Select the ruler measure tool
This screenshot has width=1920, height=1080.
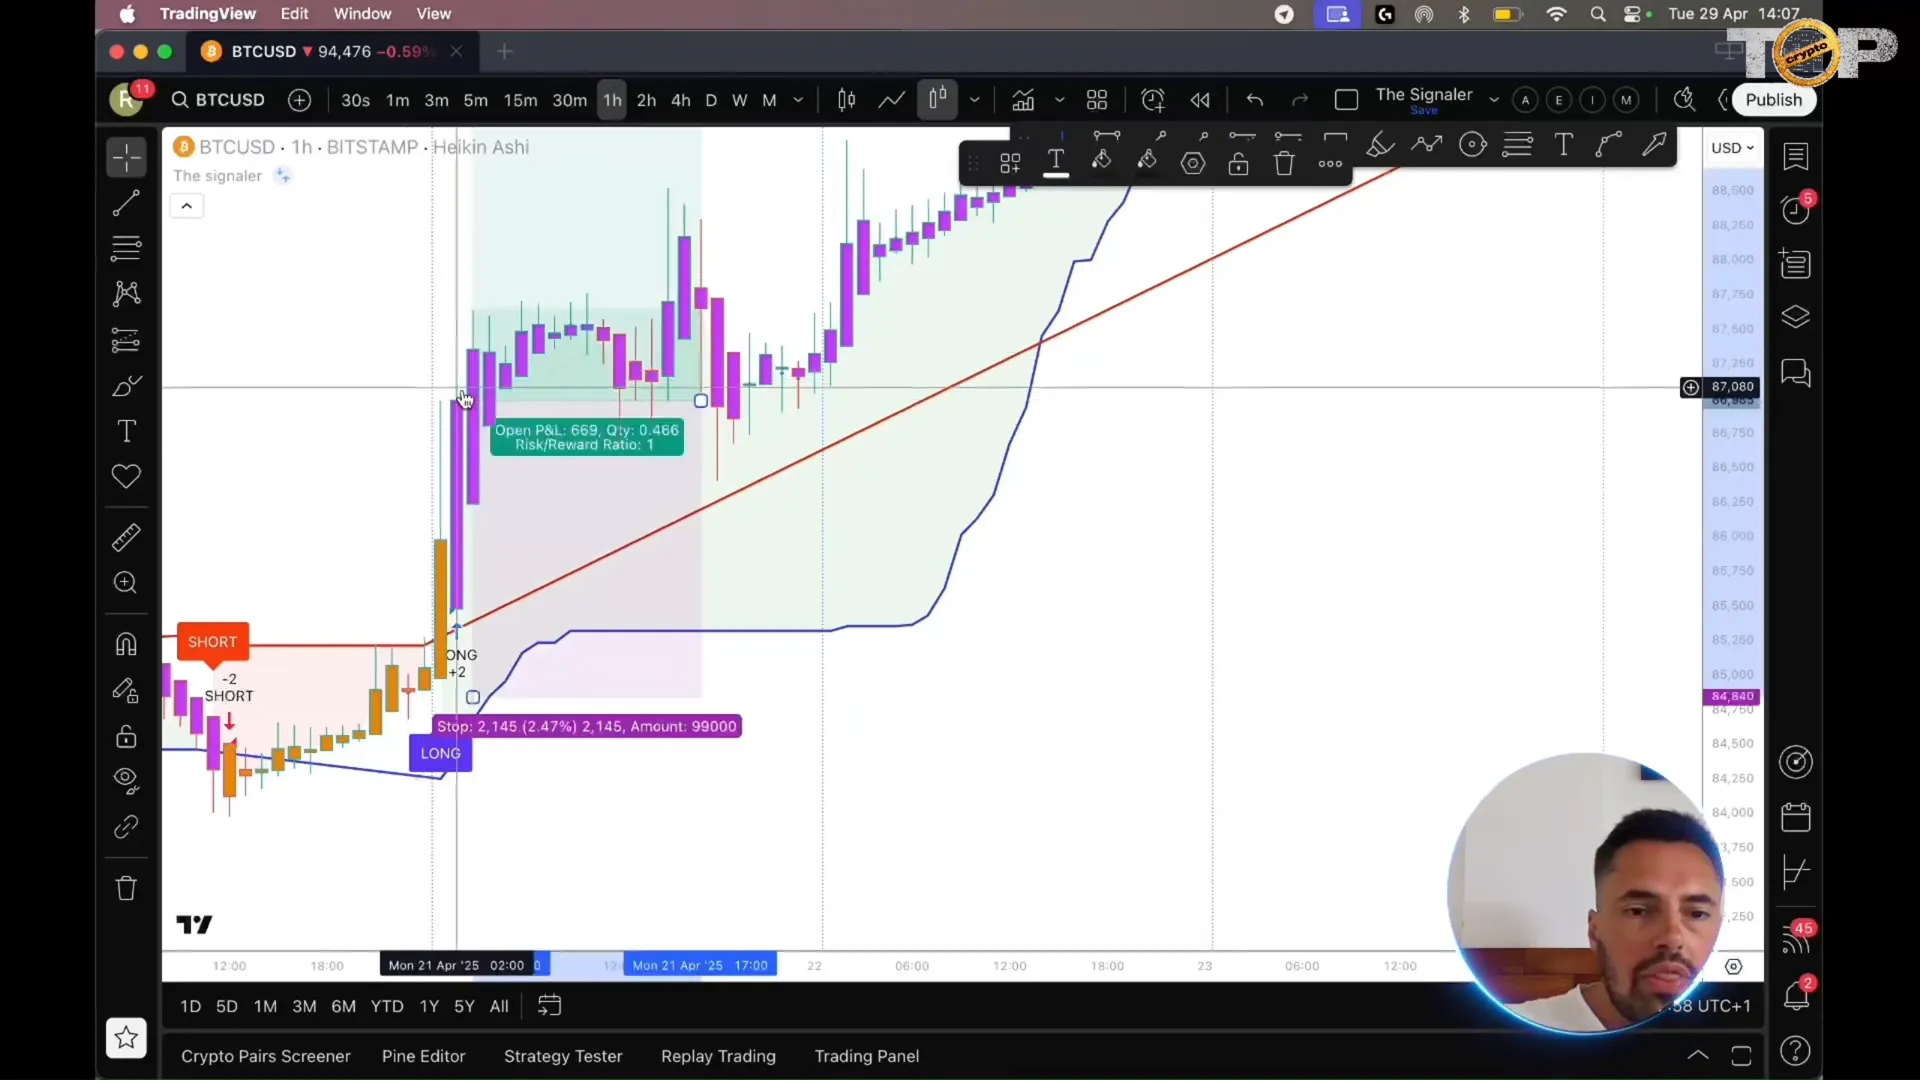[x=126, y=538]
